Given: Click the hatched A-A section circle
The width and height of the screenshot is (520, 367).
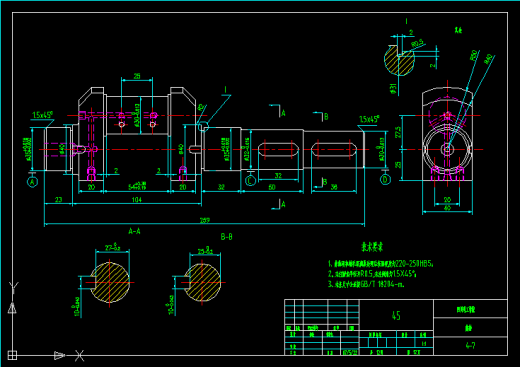Looking at the screenshot, I should coord(110,282).
